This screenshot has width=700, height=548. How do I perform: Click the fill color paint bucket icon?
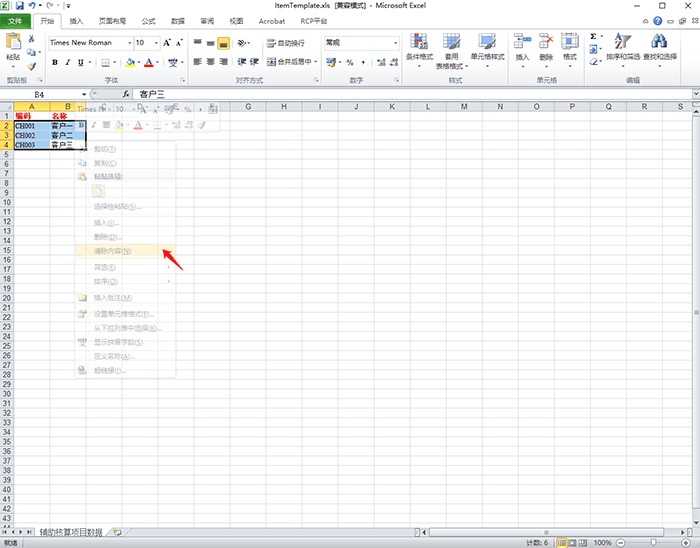130,62
